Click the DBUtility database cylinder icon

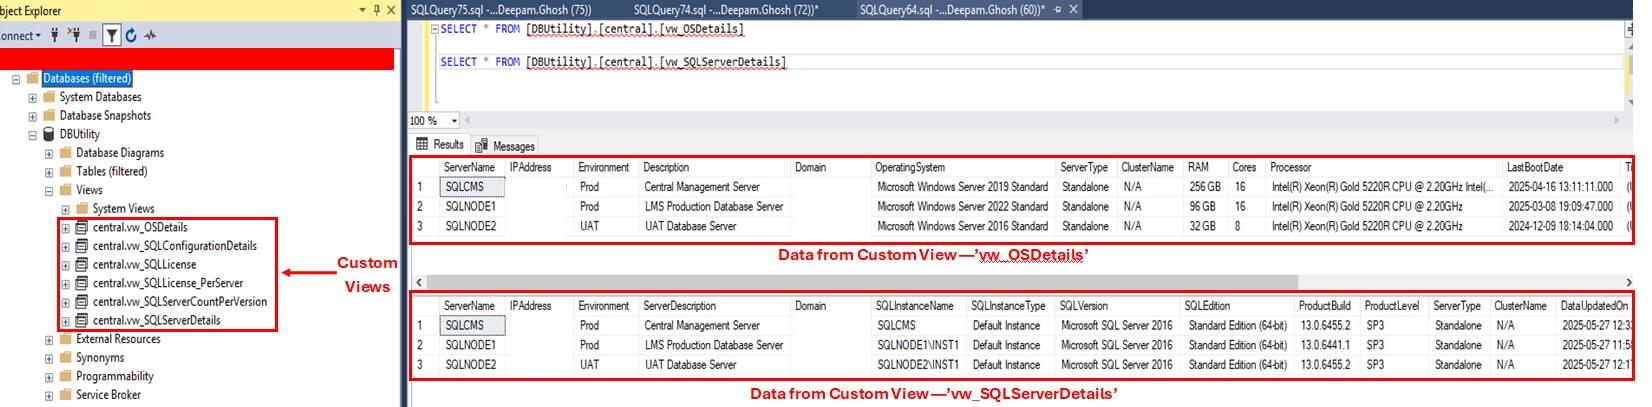click(48, 134)
